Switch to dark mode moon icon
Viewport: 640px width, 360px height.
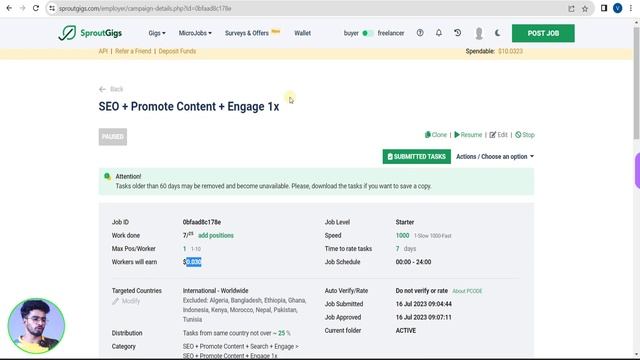click(x=498, y=33)
